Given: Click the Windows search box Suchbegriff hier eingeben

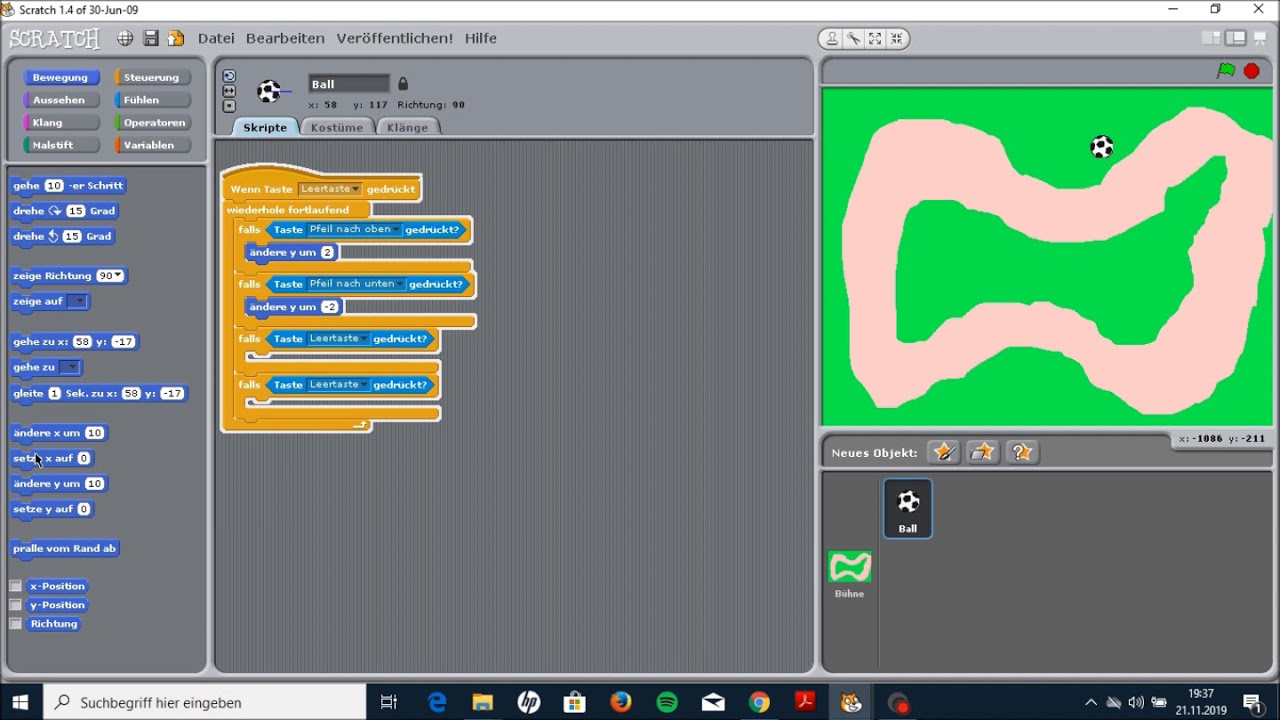Looking at the screenshot, I should (x=205, y=702).
